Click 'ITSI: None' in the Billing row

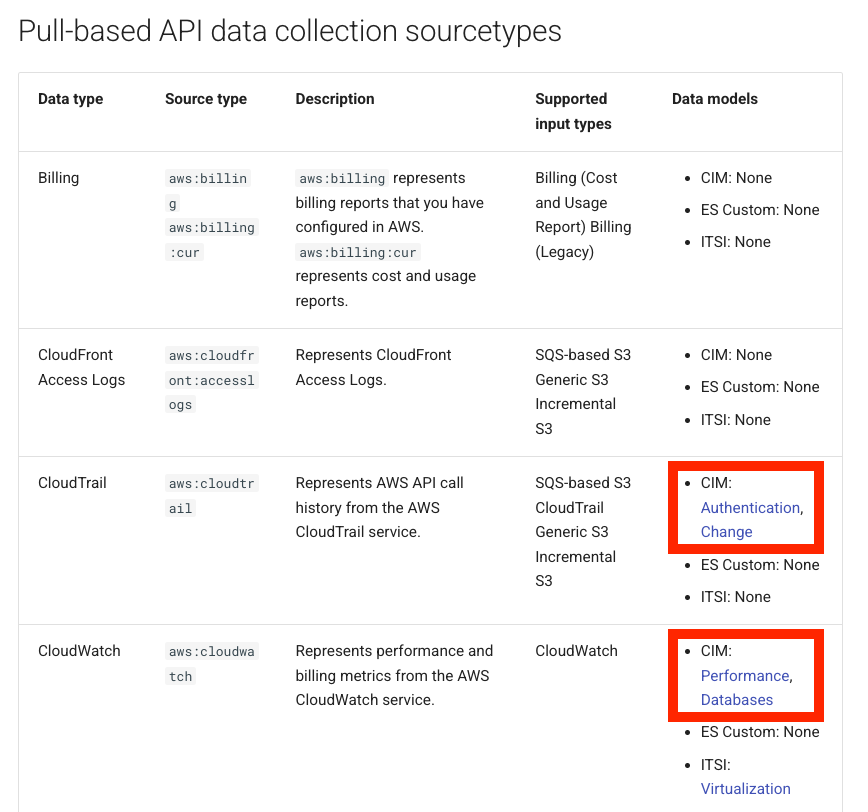pyautogui.click(x=736, y=242)
